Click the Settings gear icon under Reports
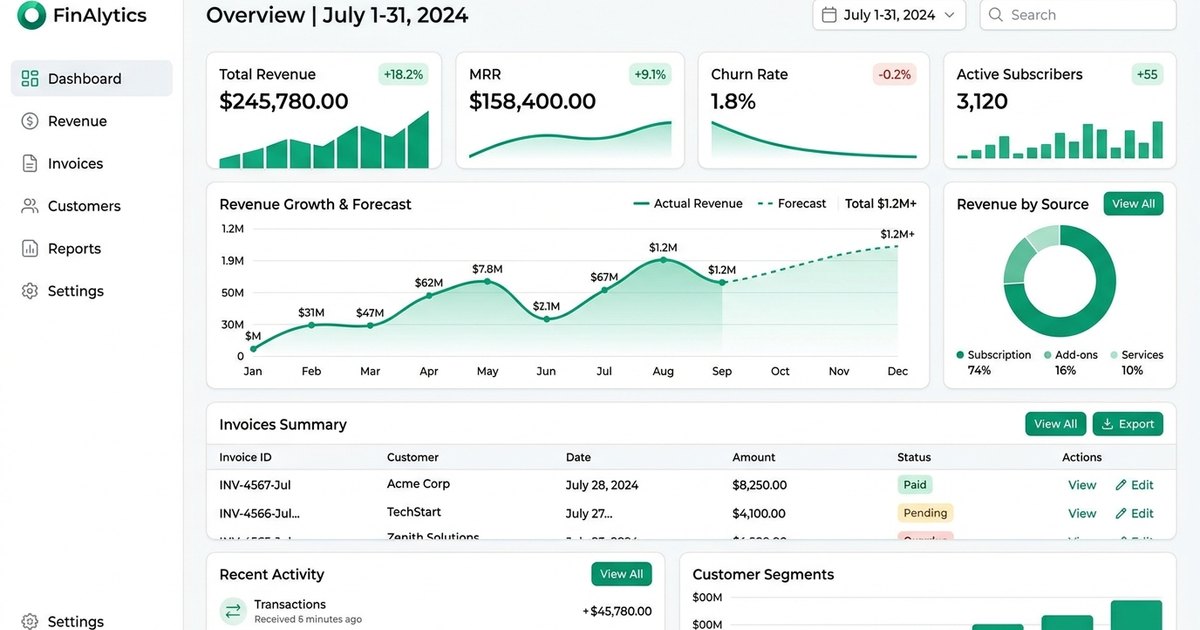1200x630 pixels. [30, 291]
